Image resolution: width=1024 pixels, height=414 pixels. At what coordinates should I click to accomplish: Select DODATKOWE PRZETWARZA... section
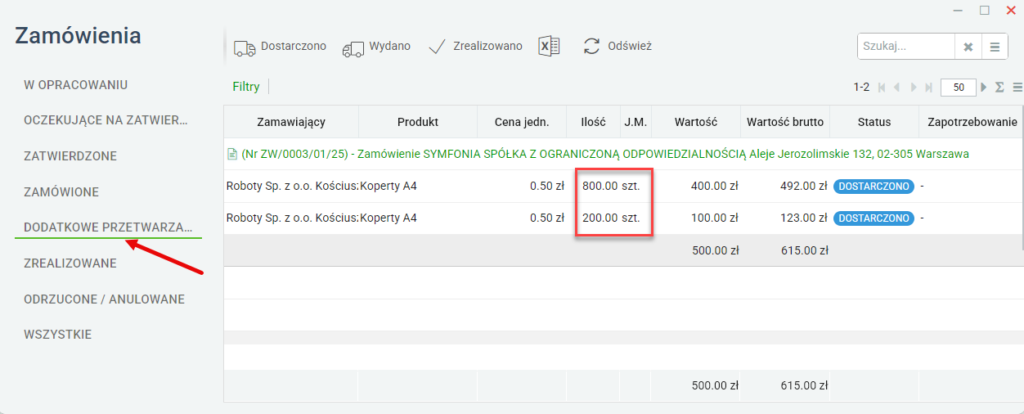108,227
